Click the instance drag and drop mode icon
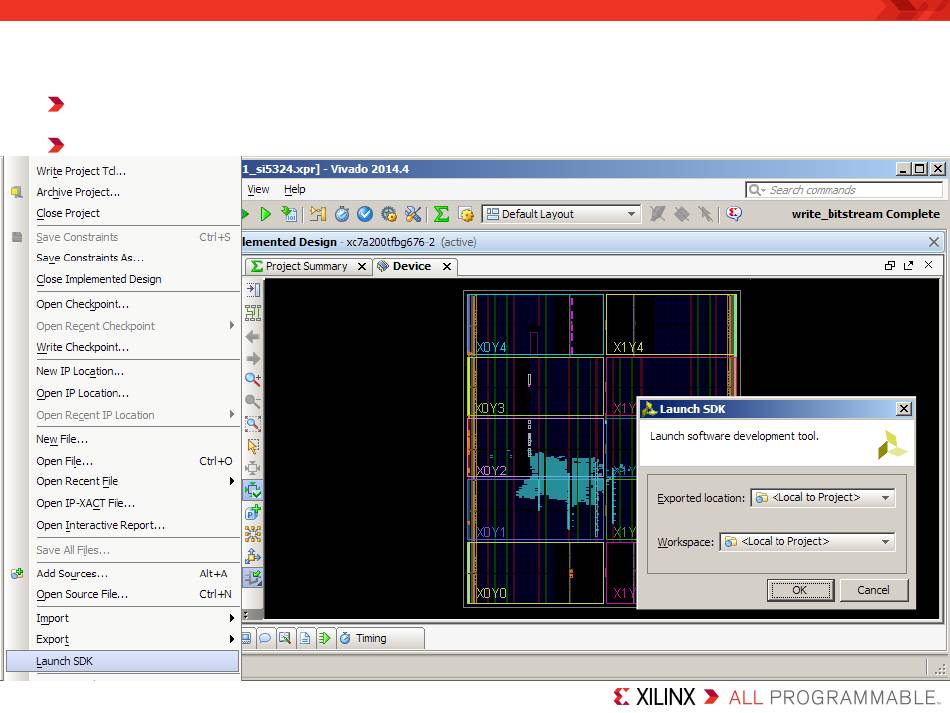 point(253,555)
